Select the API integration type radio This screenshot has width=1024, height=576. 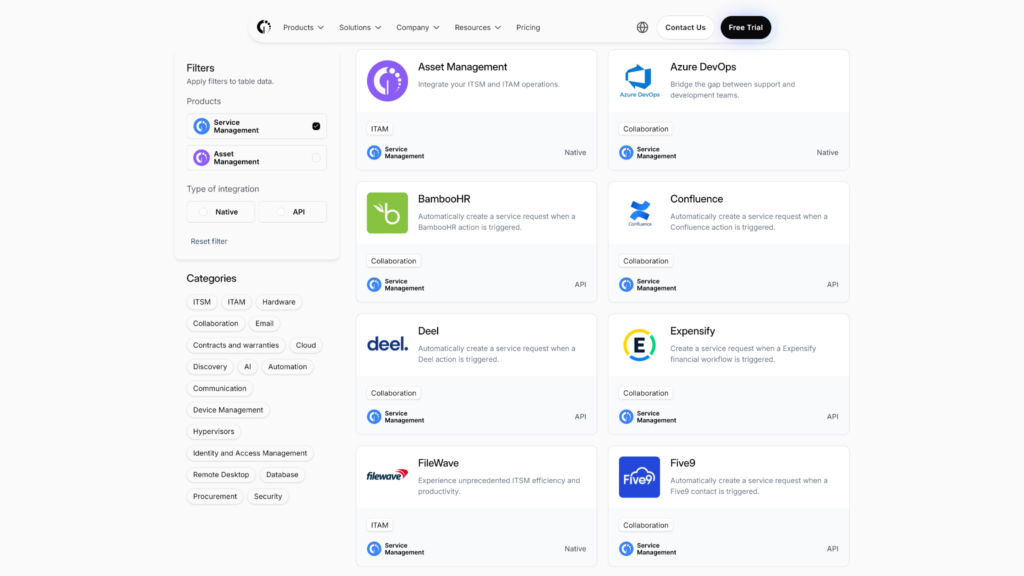tap(280, 212)
